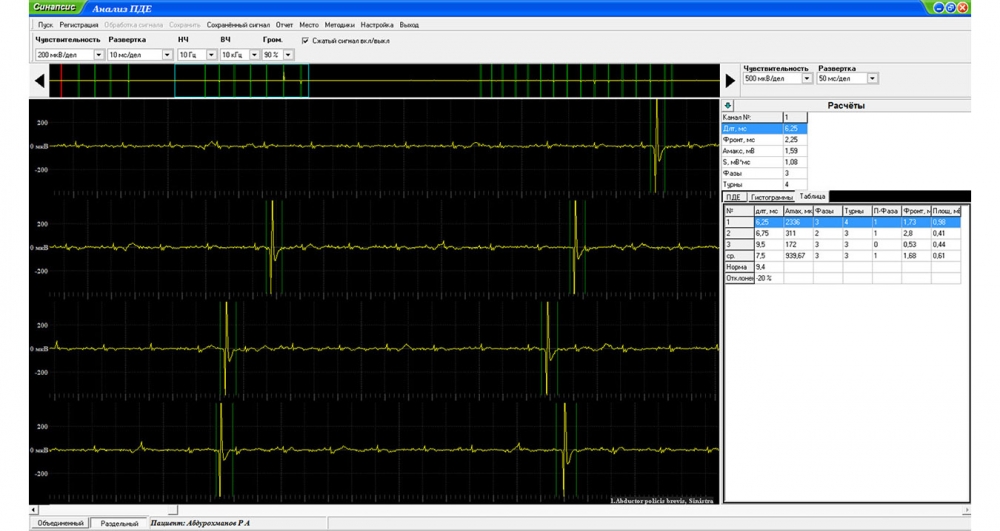Click the Раздельный view button
Viewport: 1000px width, 531px height.
(118, 523)
